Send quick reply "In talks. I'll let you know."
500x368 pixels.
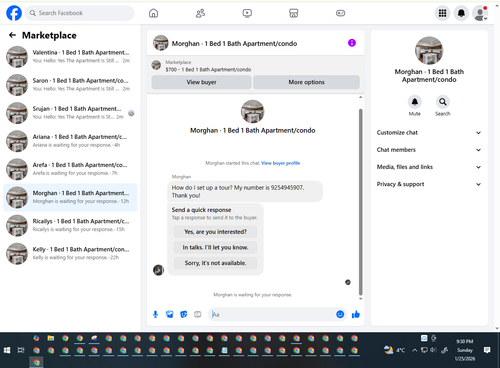click(215, 247)
